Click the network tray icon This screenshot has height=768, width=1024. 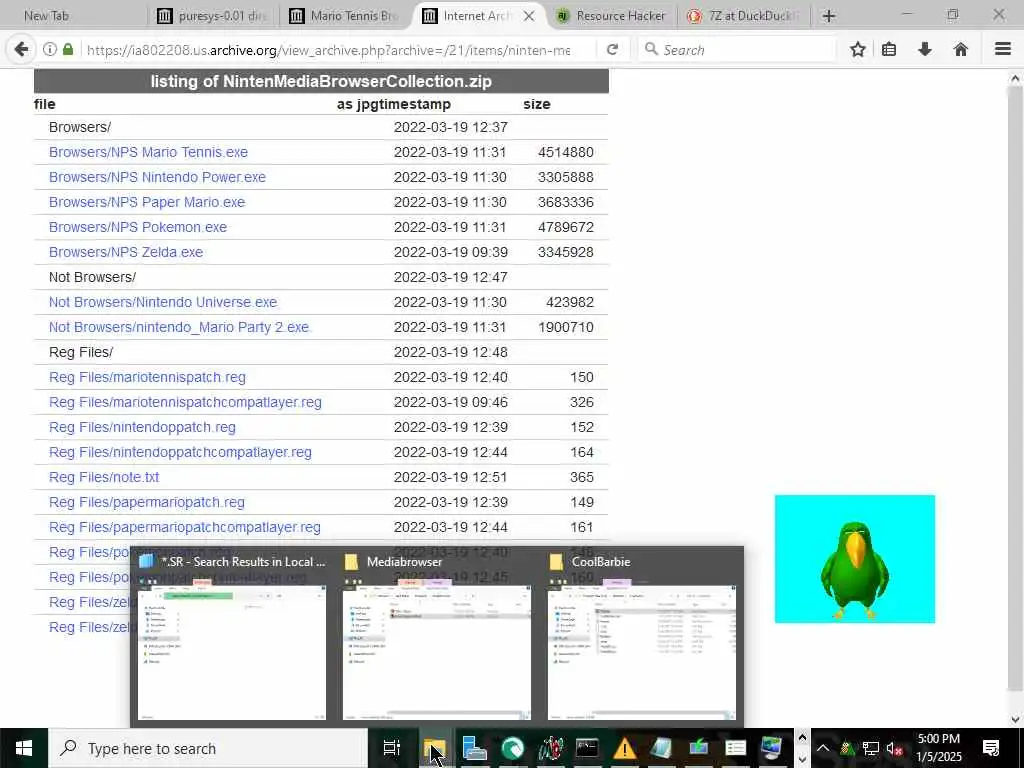(x=871, y=748)
